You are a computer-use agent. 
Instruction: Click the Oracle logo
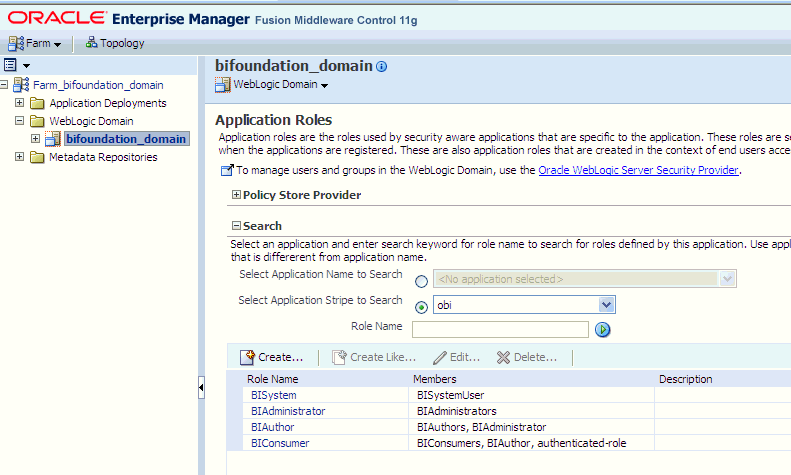[57, 18]
